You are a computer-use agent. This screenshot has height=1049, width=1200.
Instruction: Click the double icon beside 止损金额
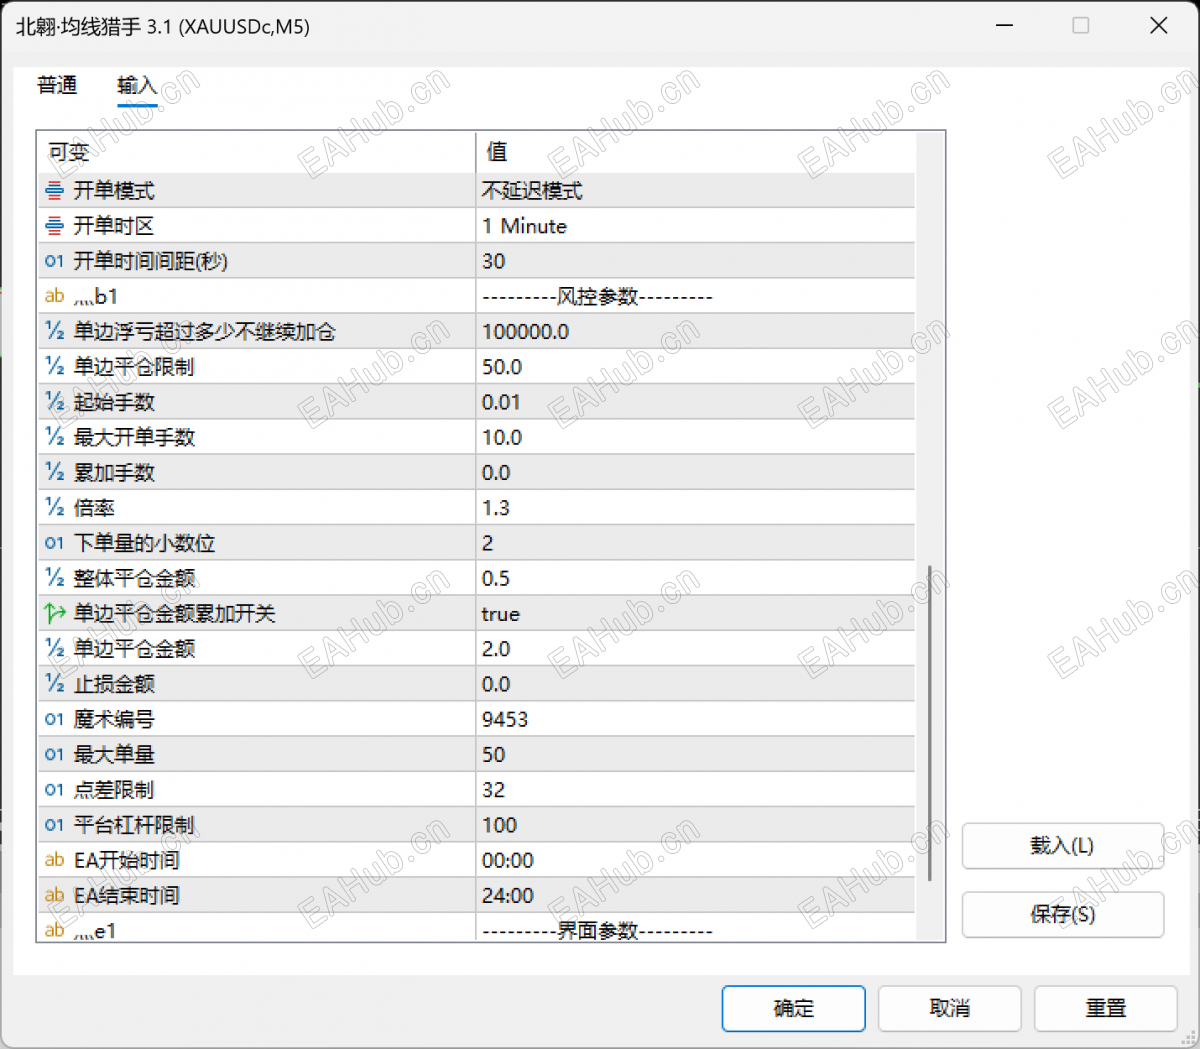pos(55,684)
